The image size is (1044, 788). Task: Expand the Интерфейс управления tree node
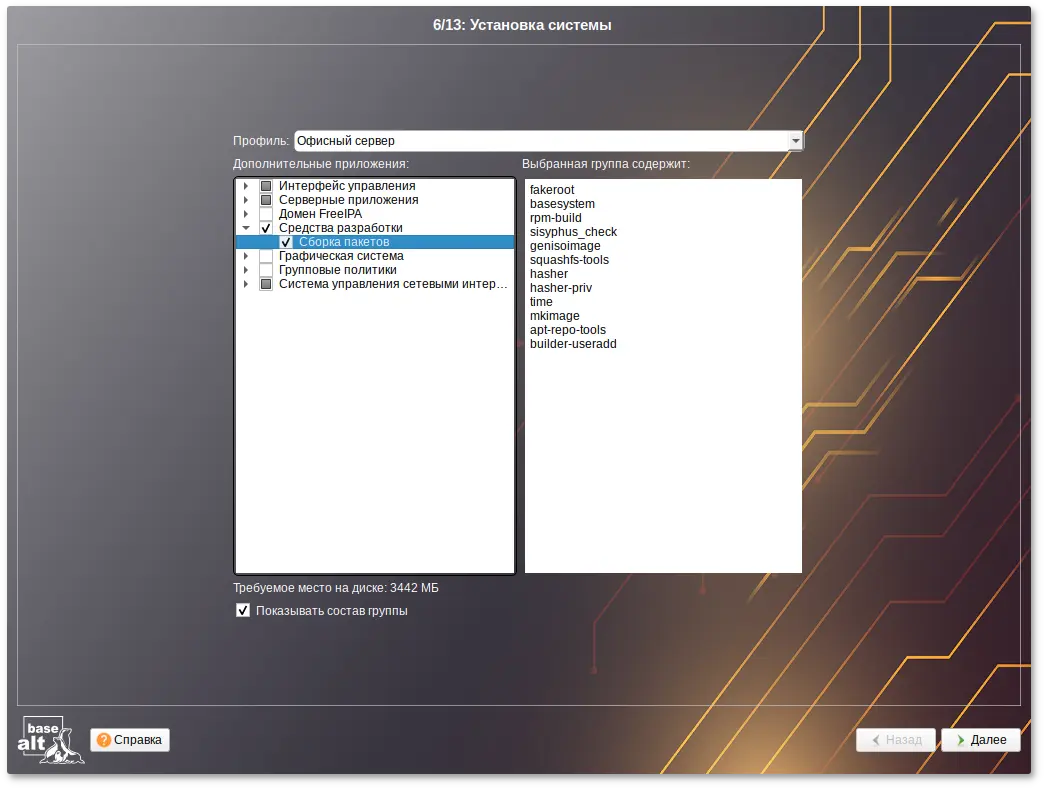(x=245, y=186)
